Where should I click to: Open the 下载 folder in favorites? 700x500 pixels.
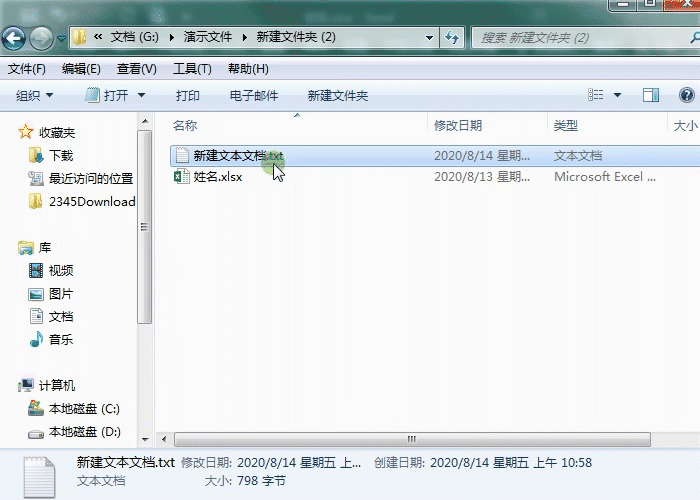[61, 156]
